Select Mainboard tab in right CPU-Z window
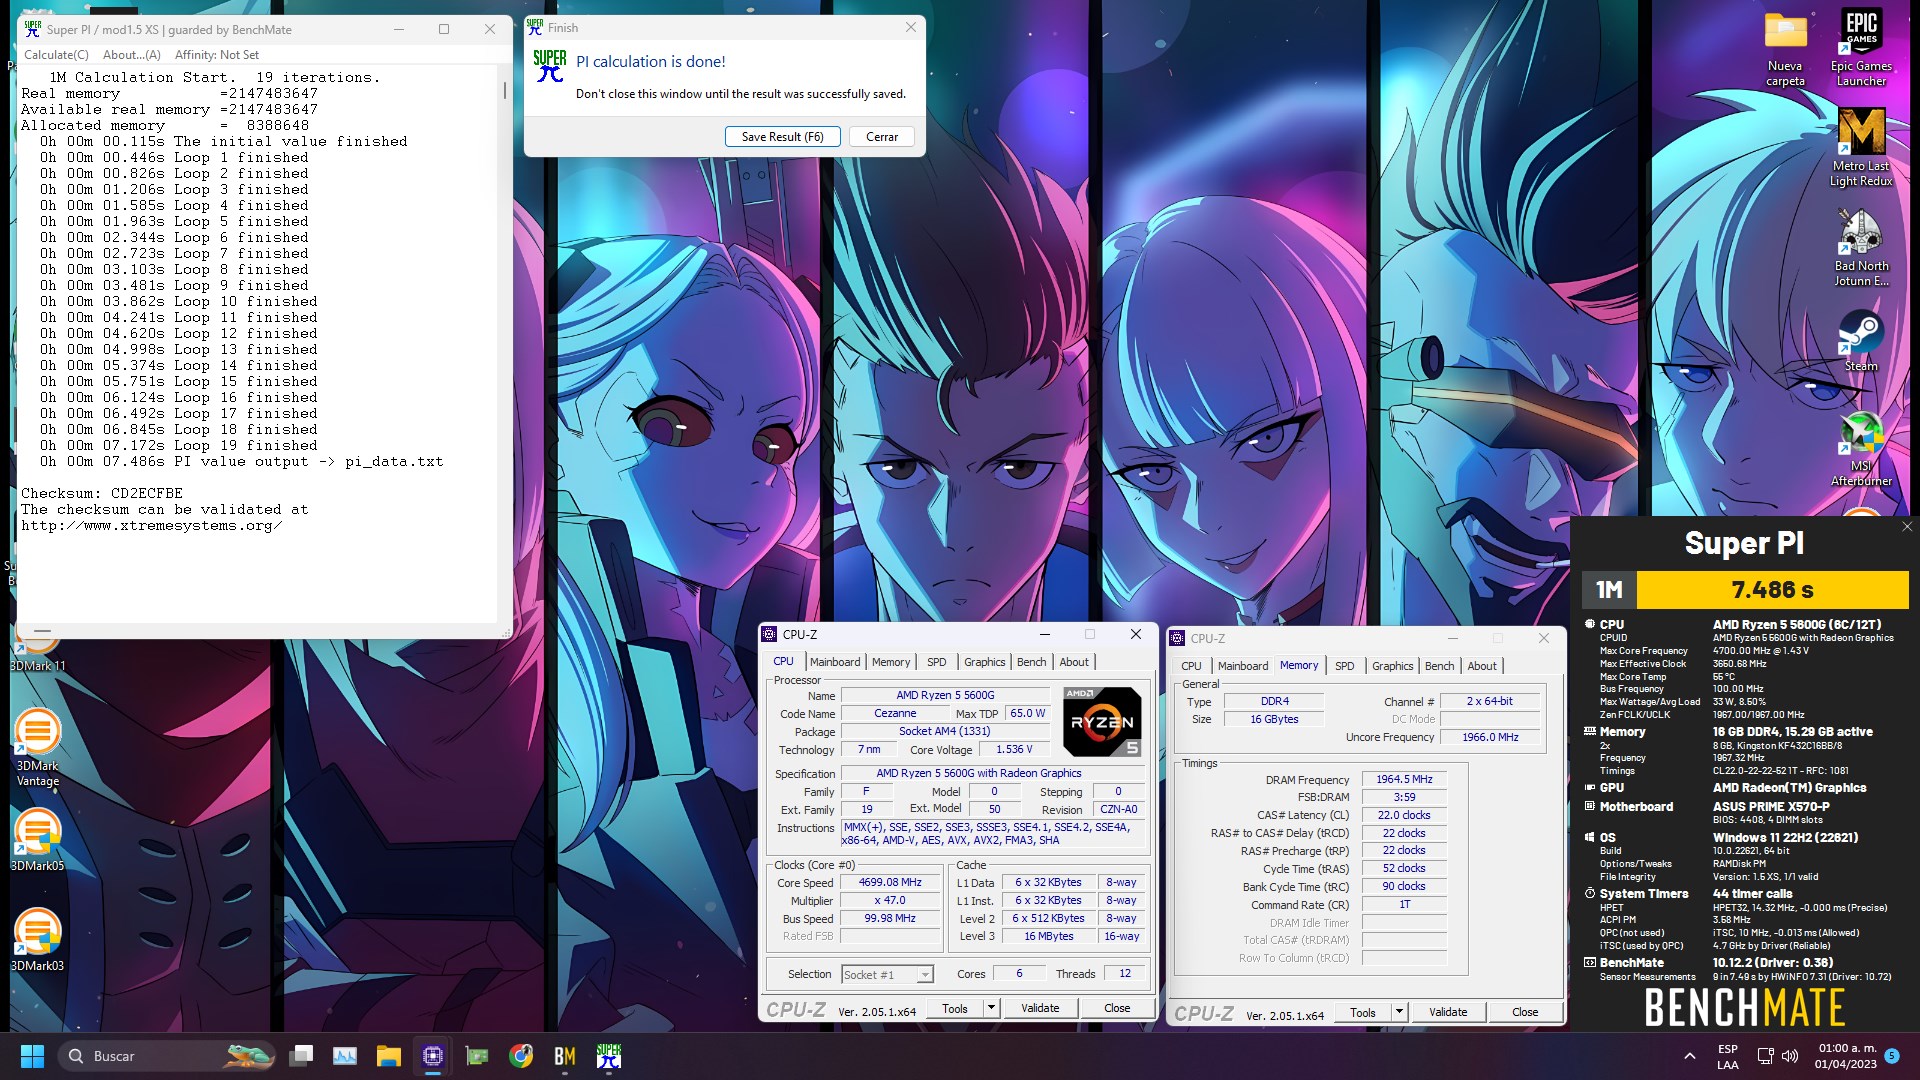The image size is (1920, 1080). 1243,666
